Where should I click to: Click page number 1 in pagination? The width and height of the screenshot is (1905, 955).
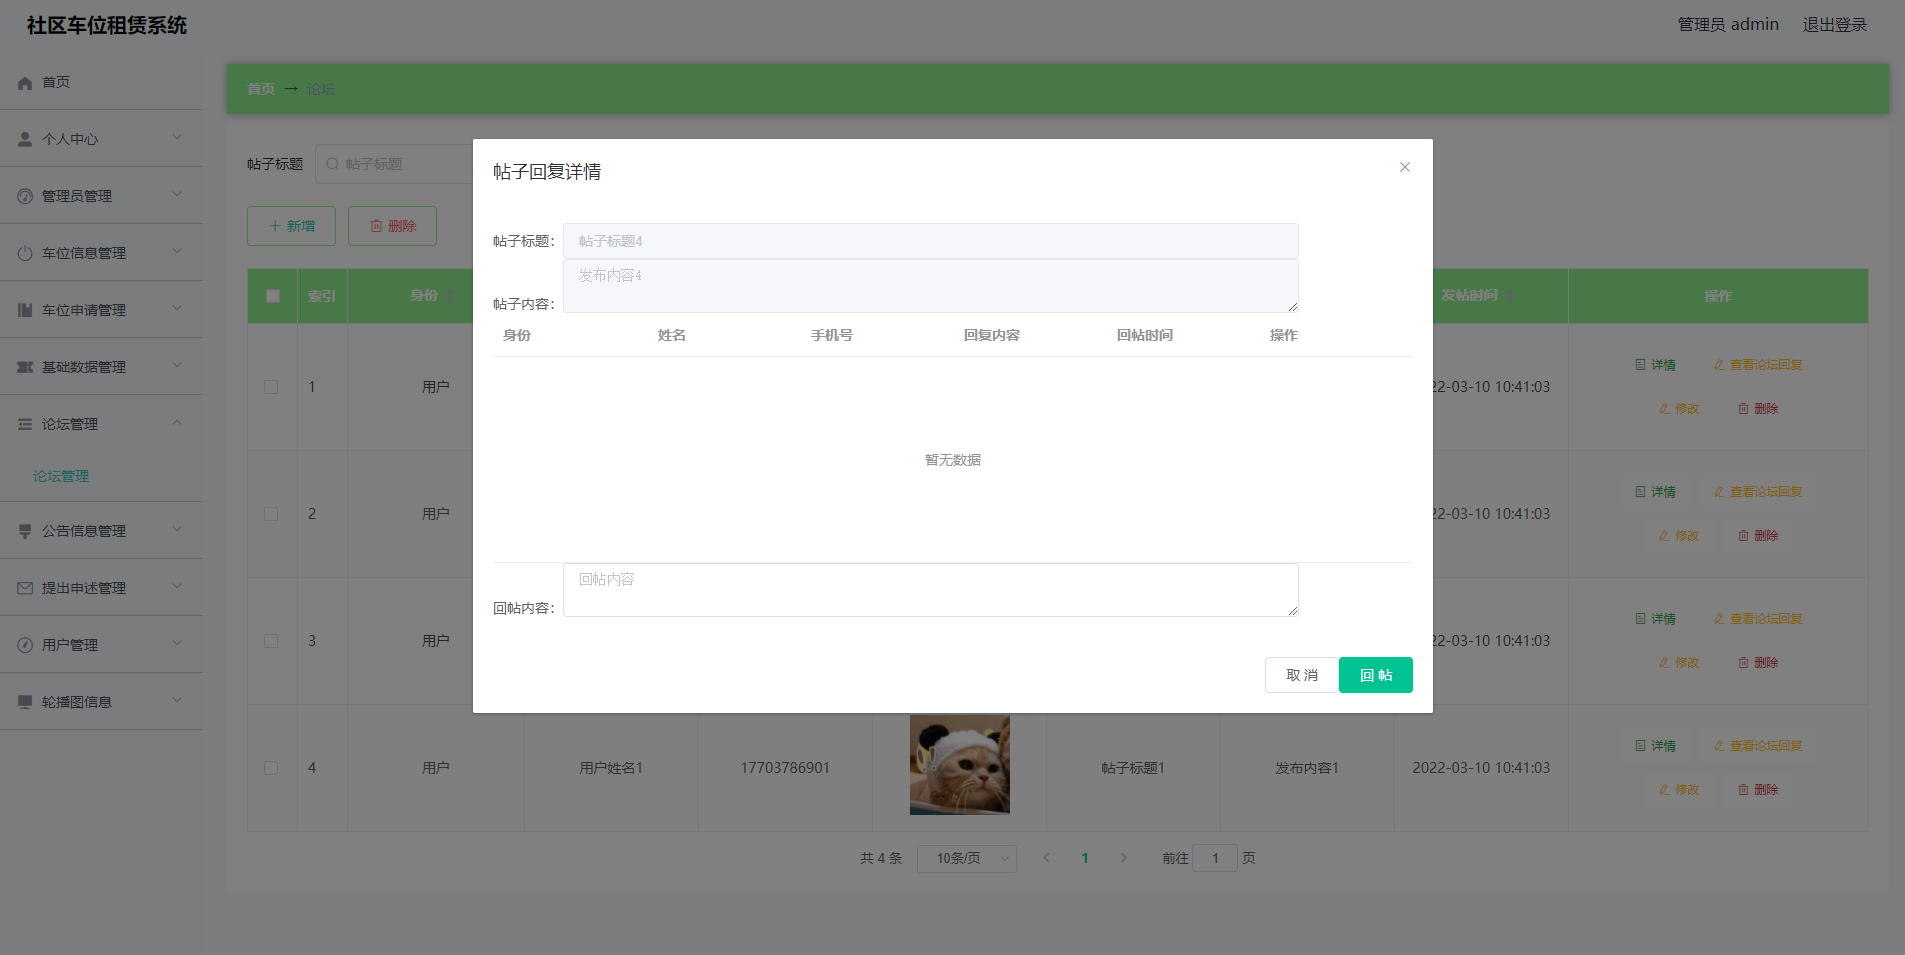(x=1085, y=858)
